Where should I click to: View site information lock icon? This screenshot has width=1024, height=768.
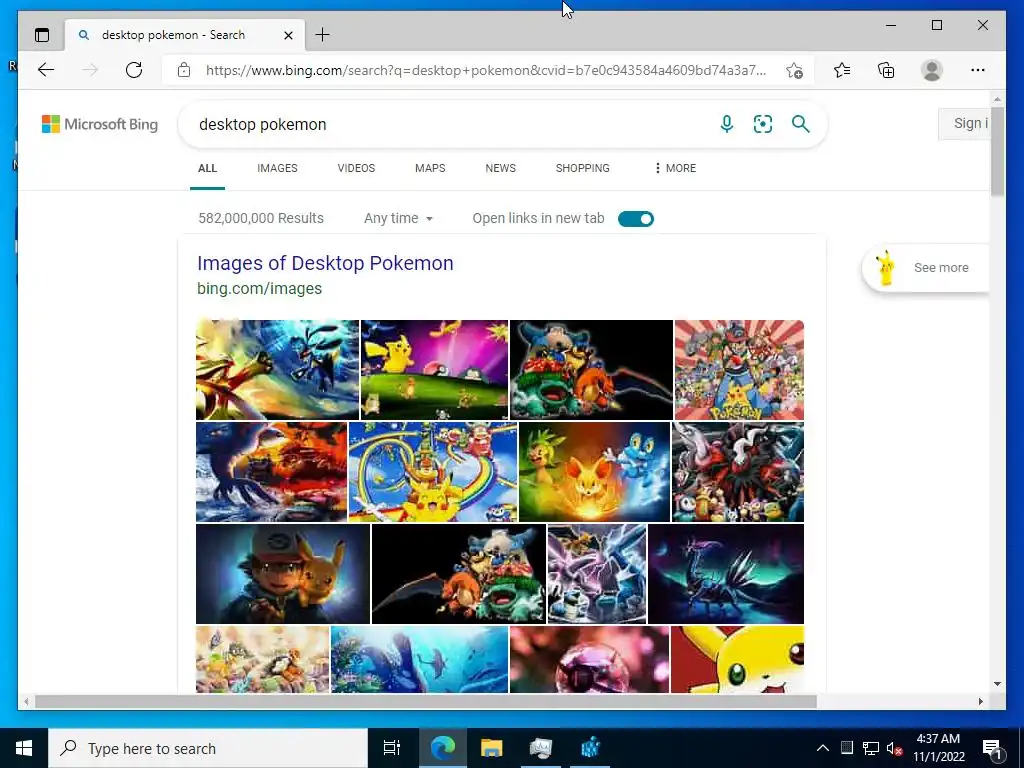tap(184, 70)
